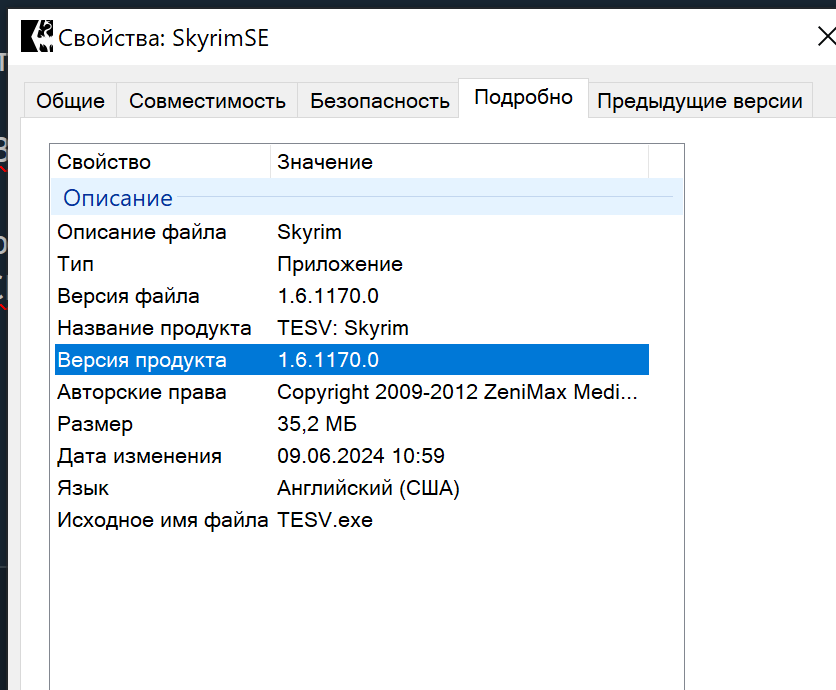The image size is (836, 690).
Task: Select the Исходное имя файла label
Action: [x=162, y=520]
